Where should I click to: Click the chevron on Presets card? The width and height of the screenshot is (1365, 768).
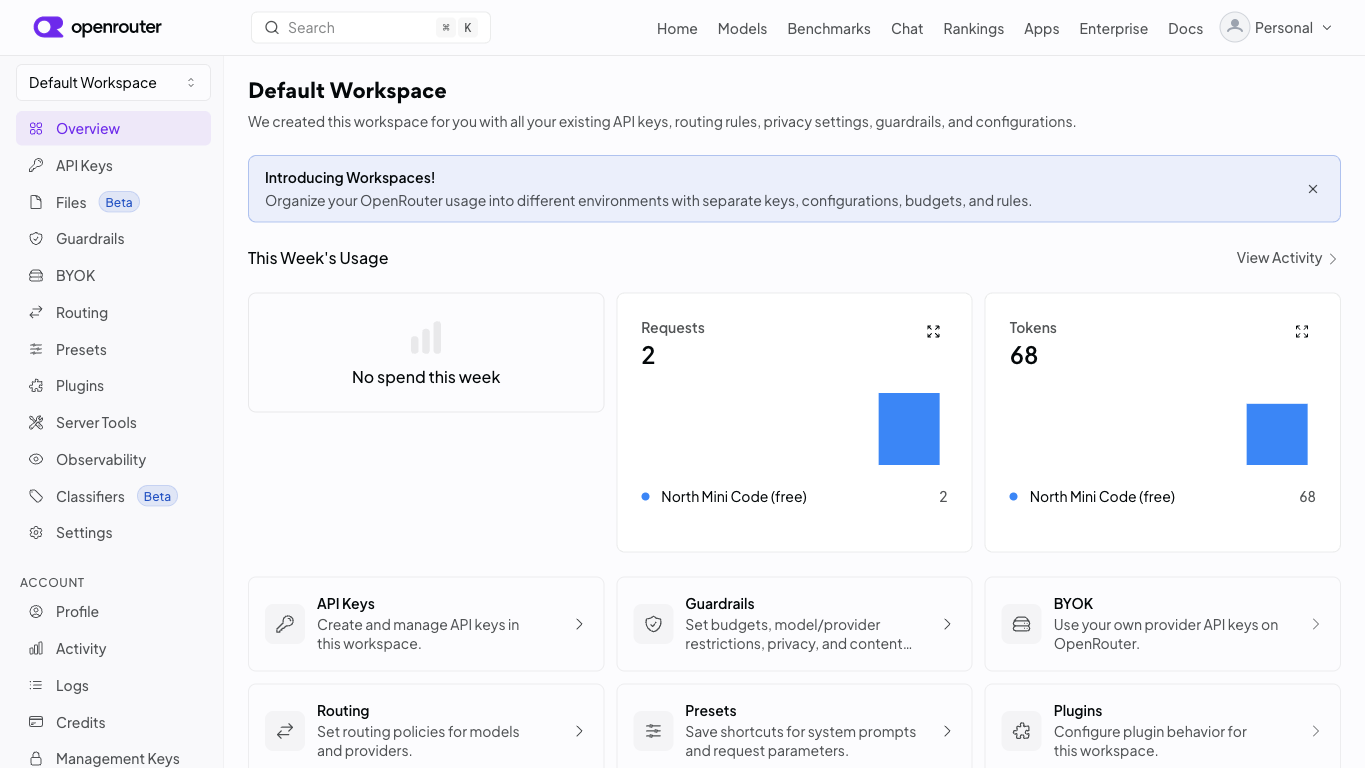tap(947, 731)
